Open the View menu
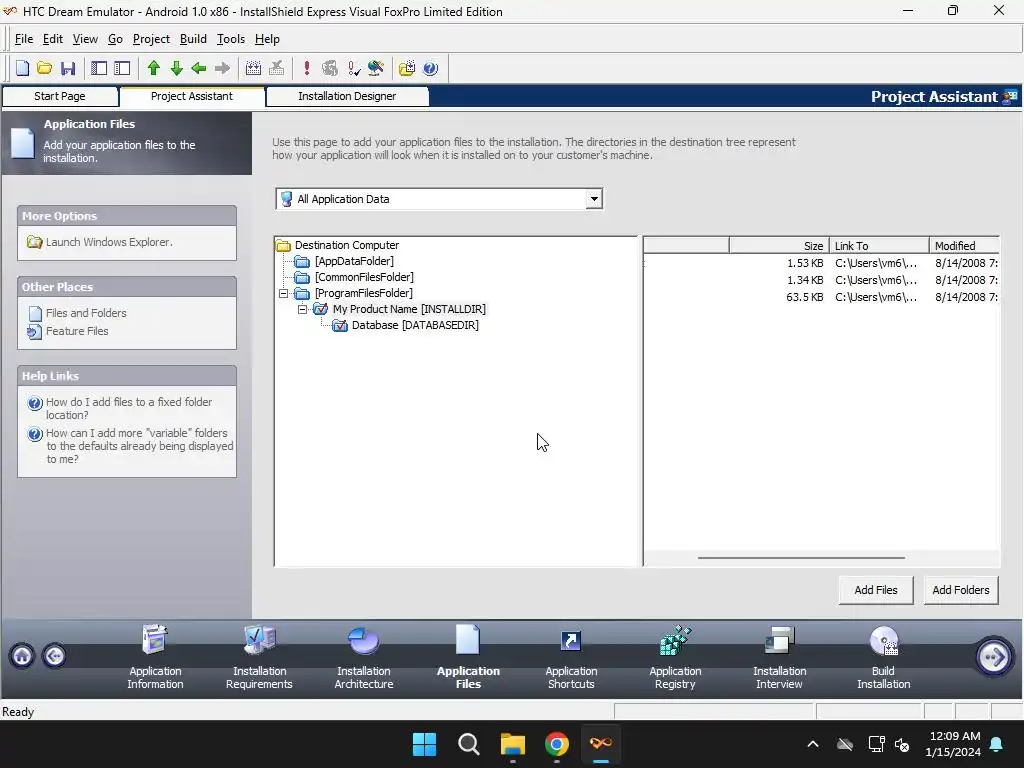1024x768 pixels. tap(85, 39)
